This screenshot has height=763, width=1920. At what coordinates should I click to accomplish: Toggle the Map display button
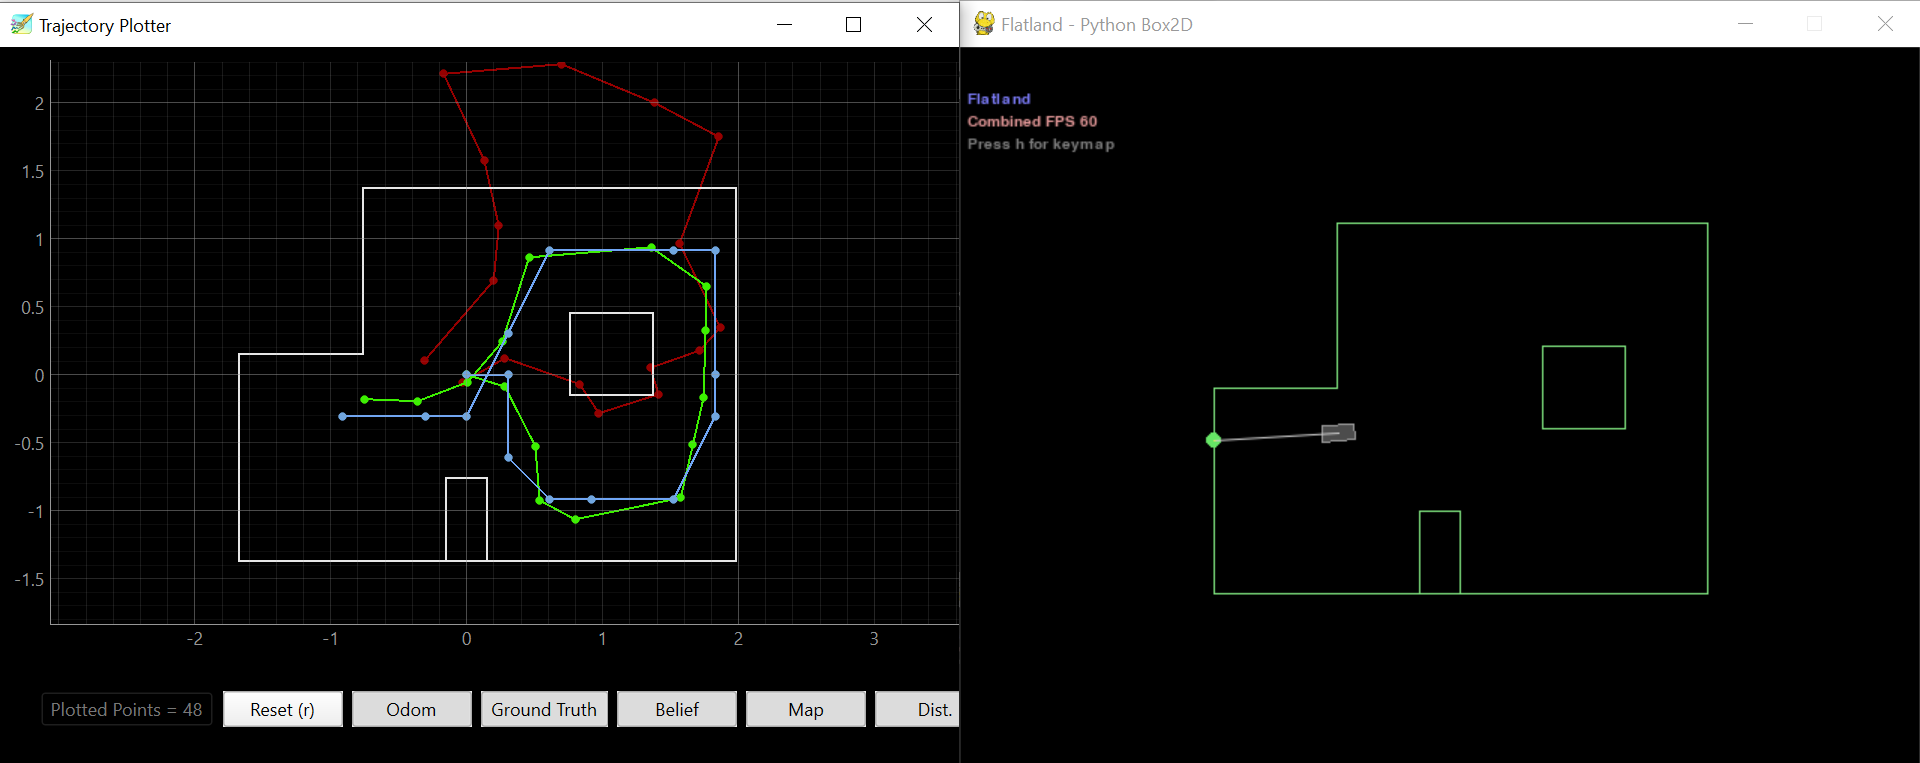[x=806, y=709]
